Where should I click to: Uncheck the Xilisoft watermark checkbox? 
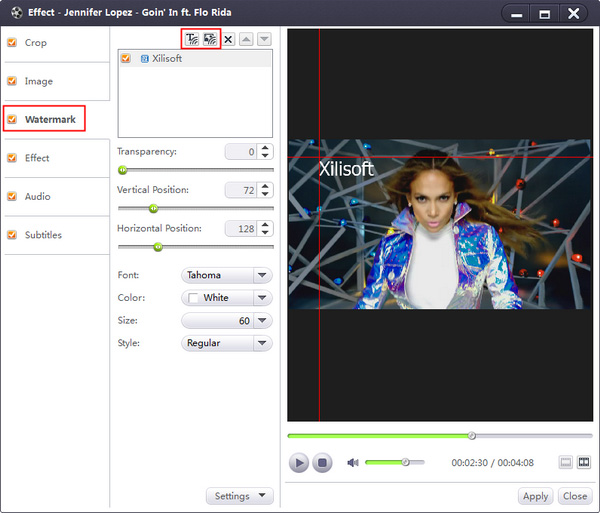click(126, 59)
